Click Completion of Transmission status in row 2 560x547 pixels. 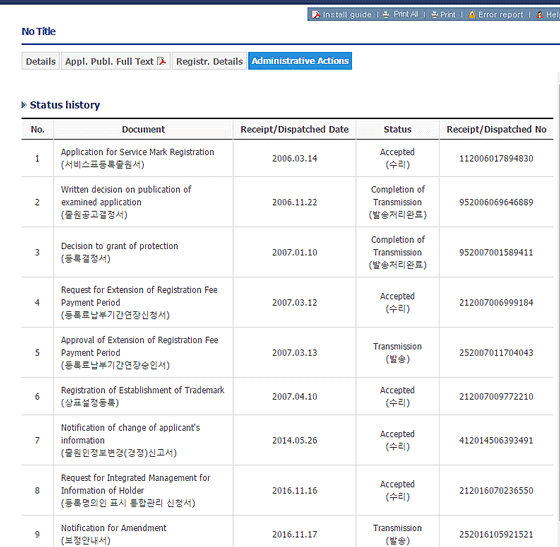pyautogui.click(x=398, y=202)
